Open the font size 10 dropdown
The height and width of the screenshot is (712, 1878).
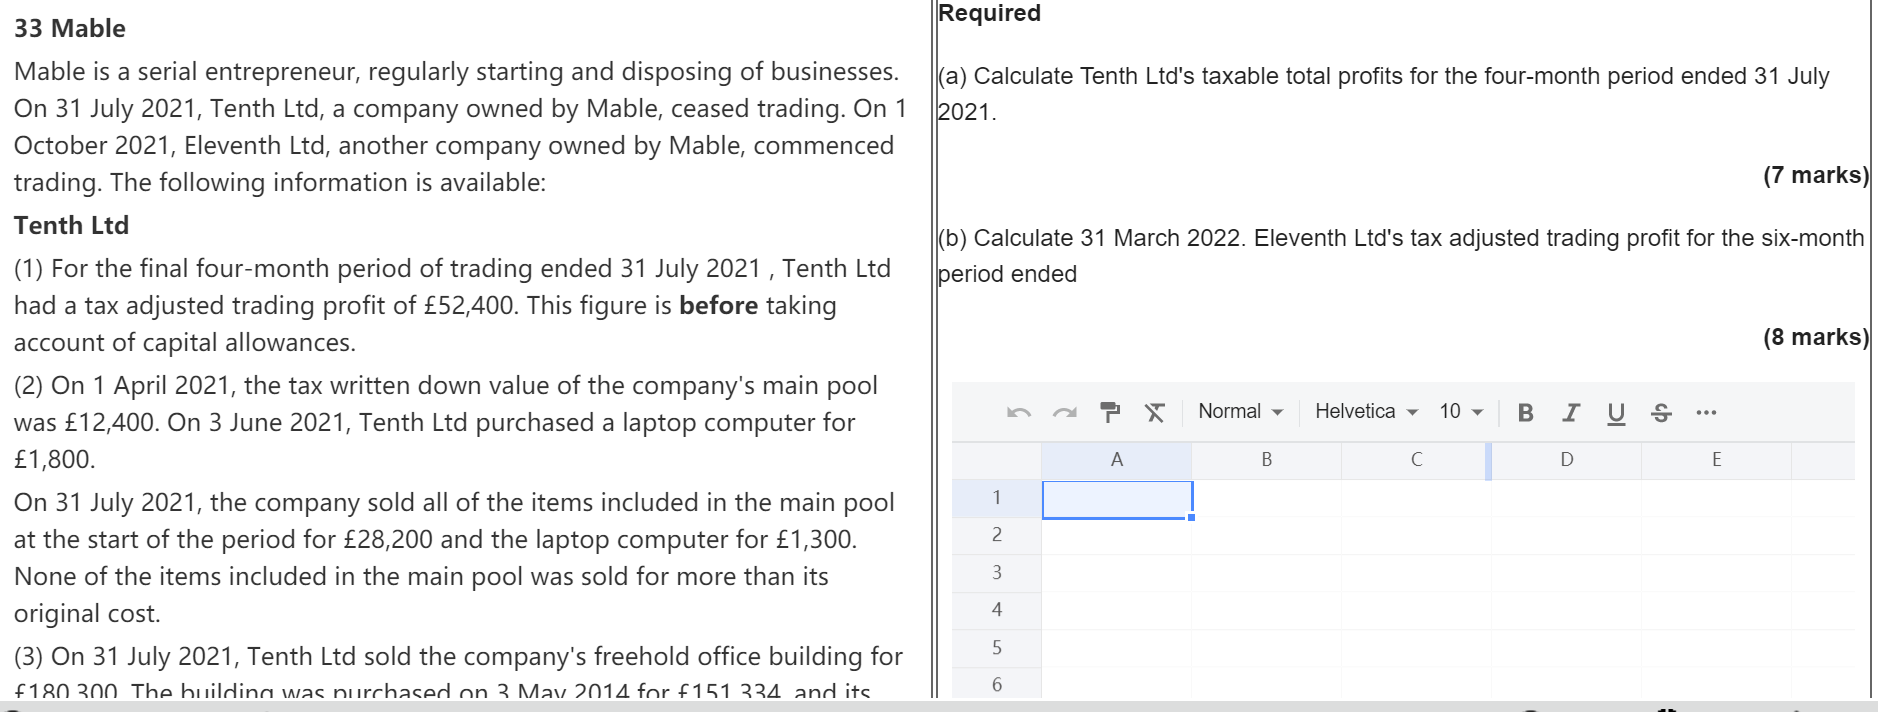pyautogui.click(x=1460, y=412)
